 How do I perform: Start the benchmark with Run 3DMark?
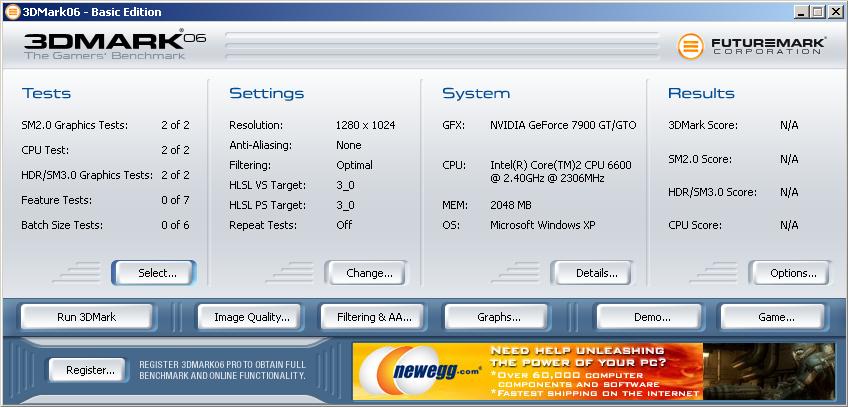pos(87,317)
